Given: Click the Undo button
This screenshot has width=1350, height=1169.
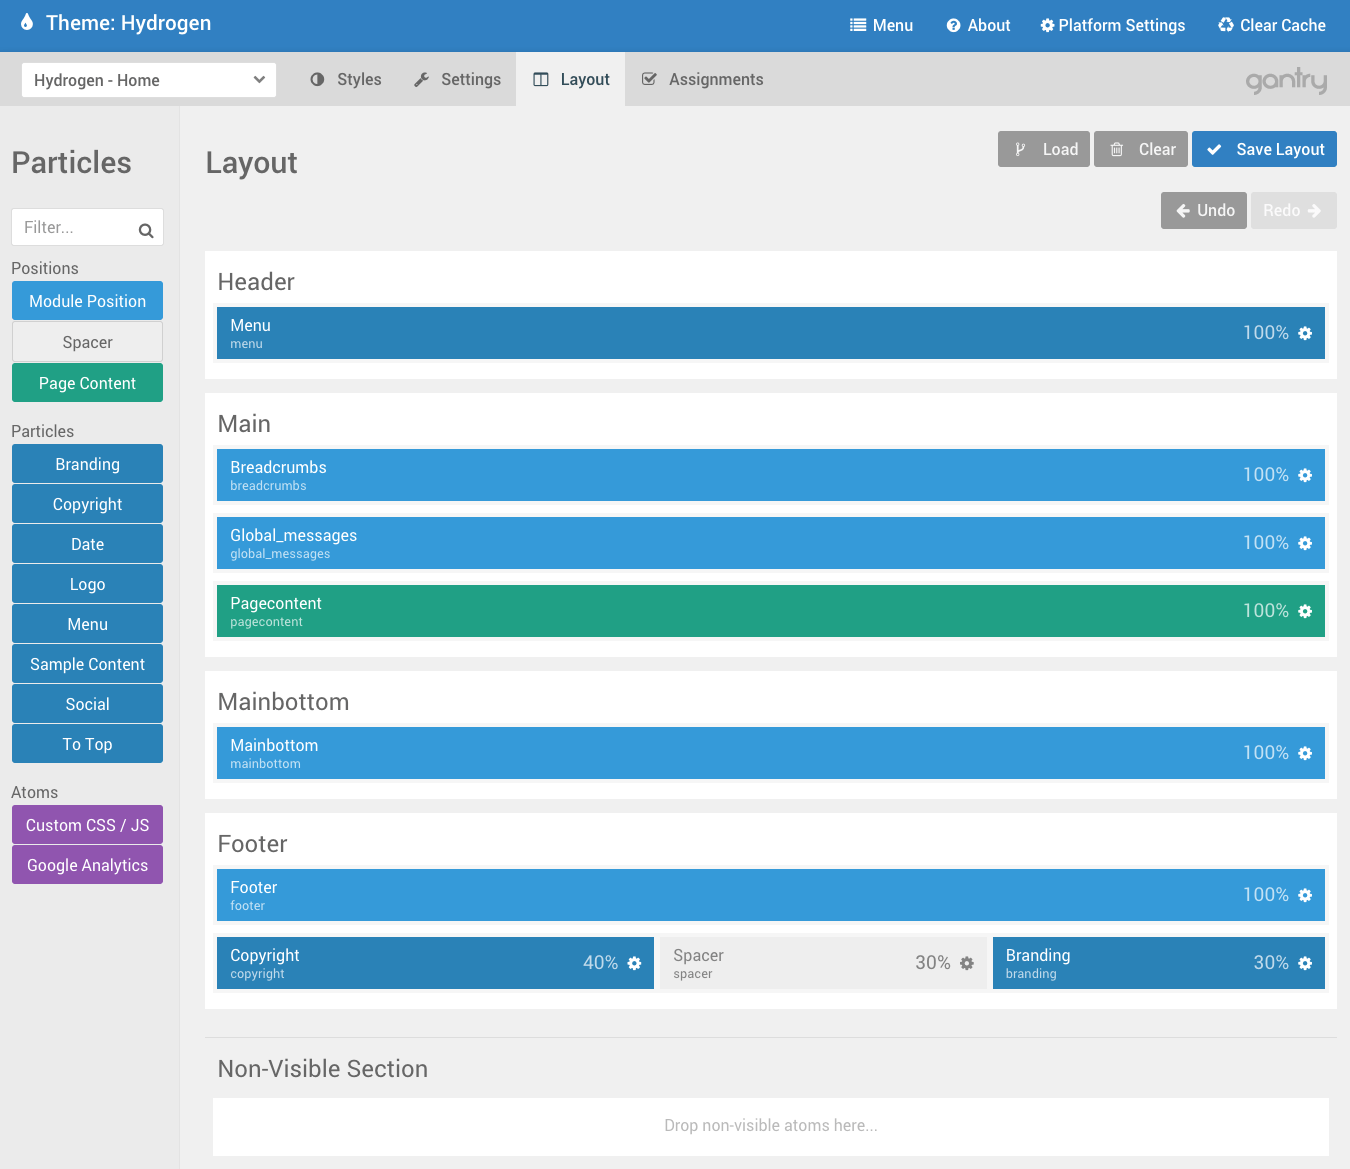Looking at the screenshot, I should click(1204, 211).
